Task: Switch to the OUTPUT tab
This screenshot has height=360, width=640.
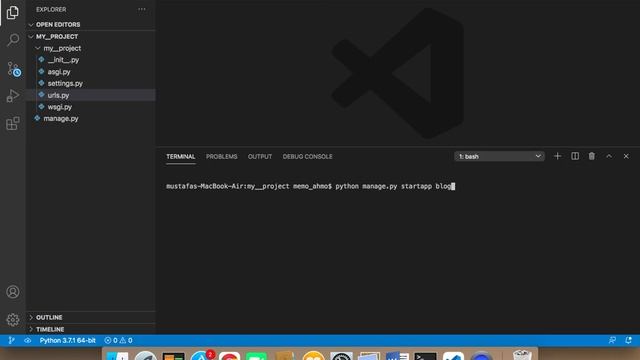Action: coord(260,157)
